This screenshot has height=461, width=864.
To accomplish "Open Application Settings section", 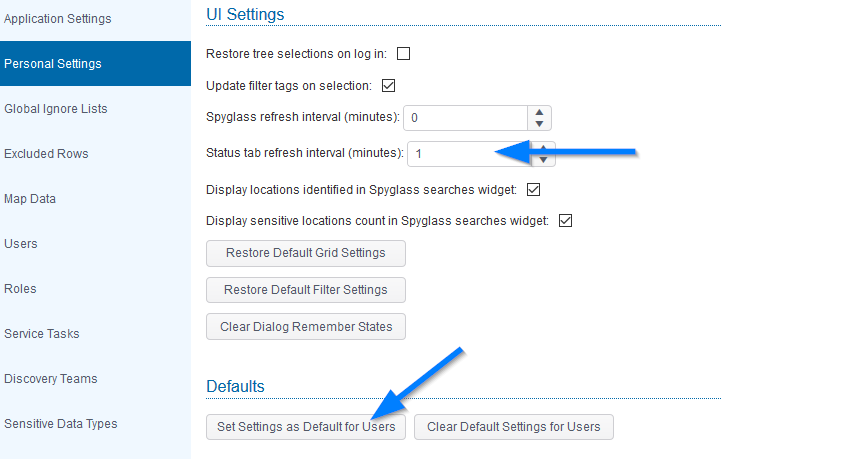I will tap(58, 19).
